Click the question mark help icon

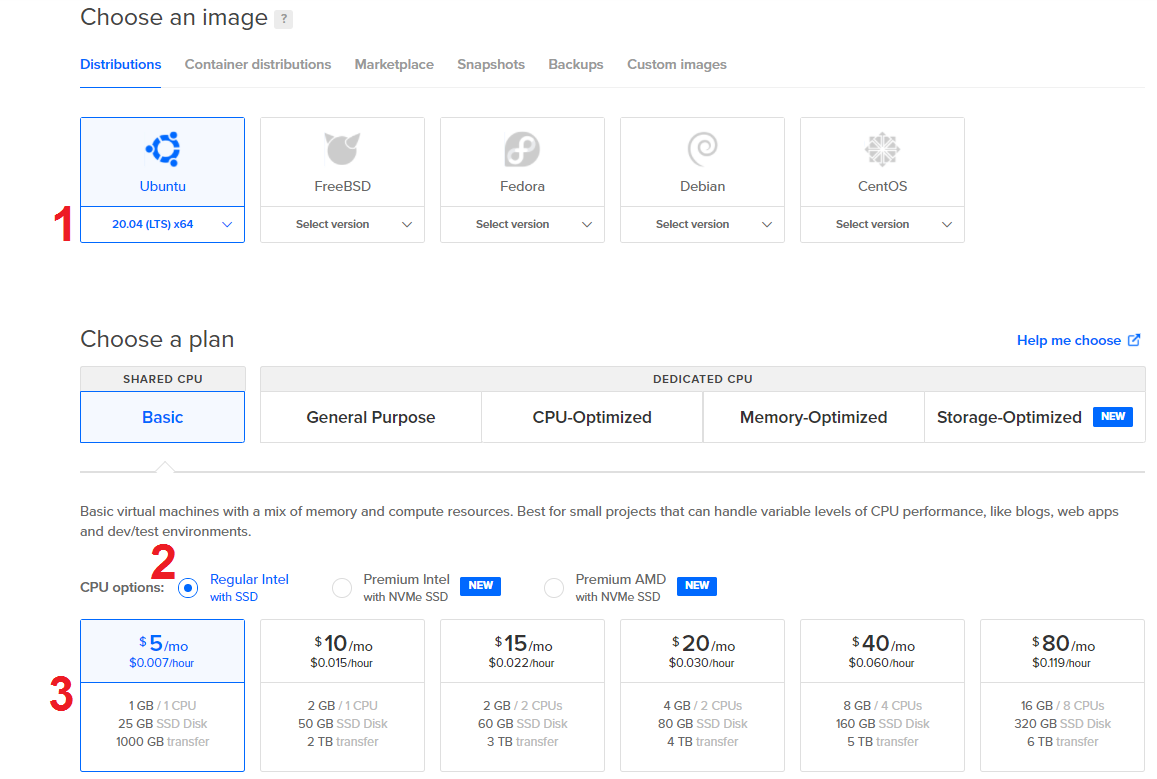[x=285, y=19]
